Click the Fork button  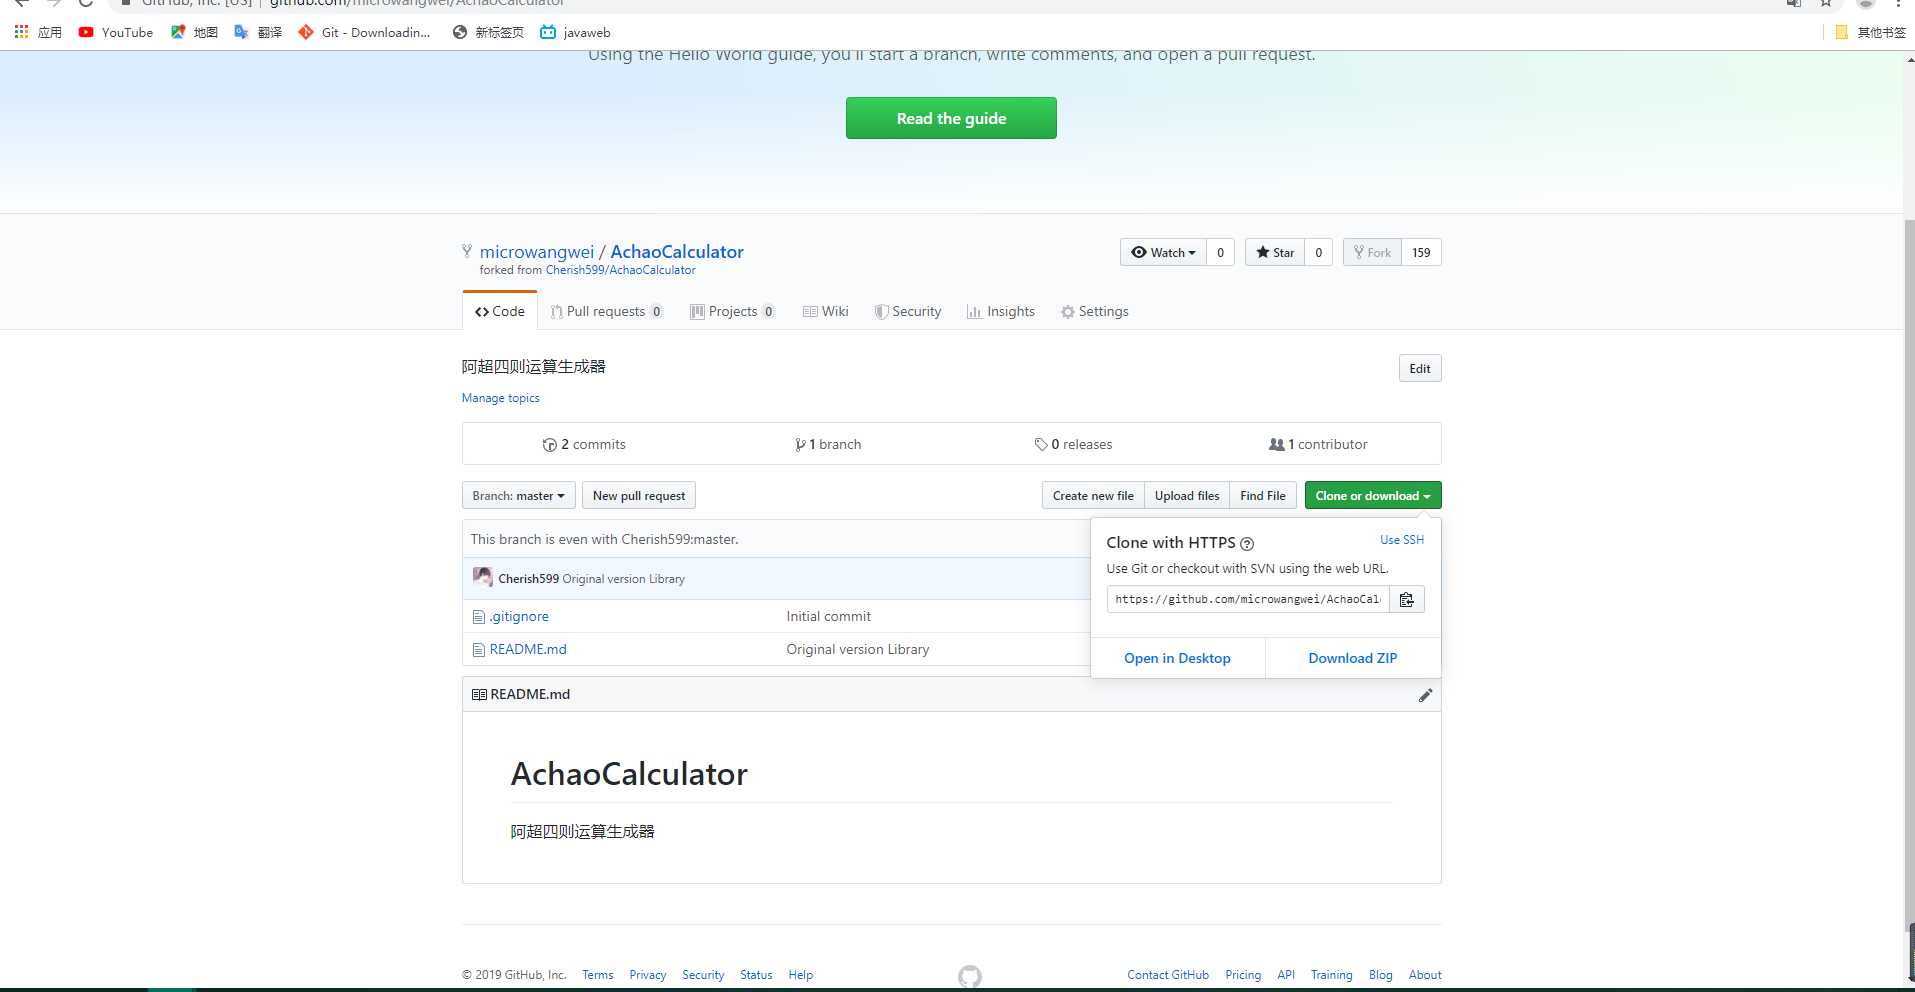[1372, 252]
